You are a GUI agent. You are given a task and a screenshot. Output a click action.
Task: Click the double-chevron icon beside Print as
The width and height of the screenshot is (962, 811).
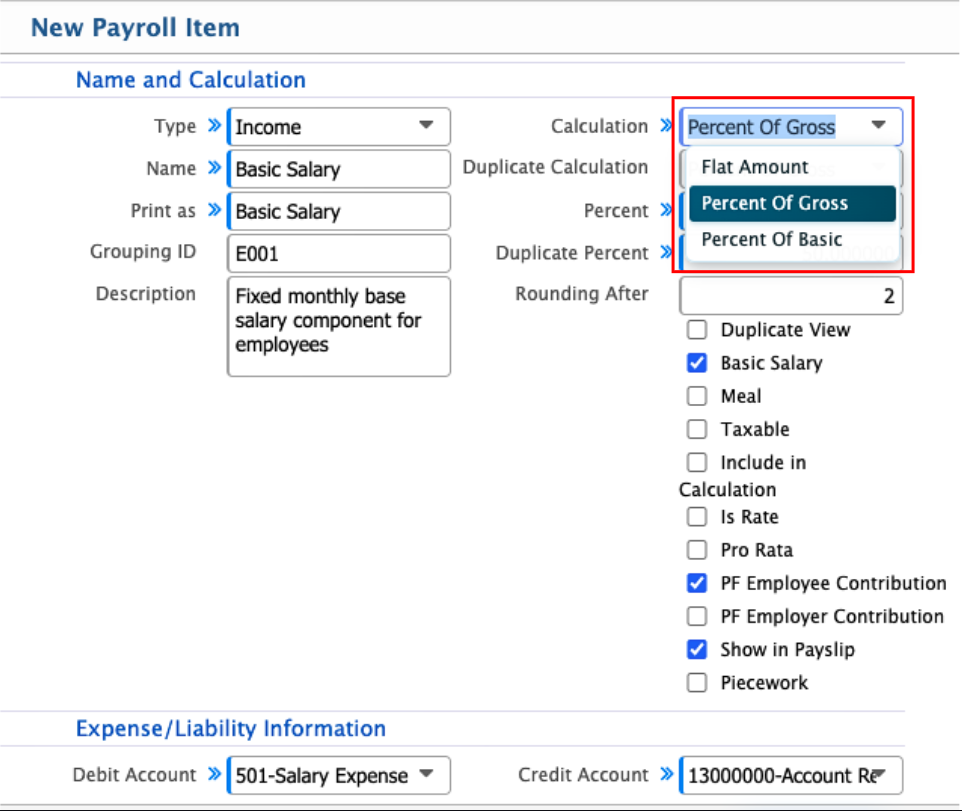point(214,210)
